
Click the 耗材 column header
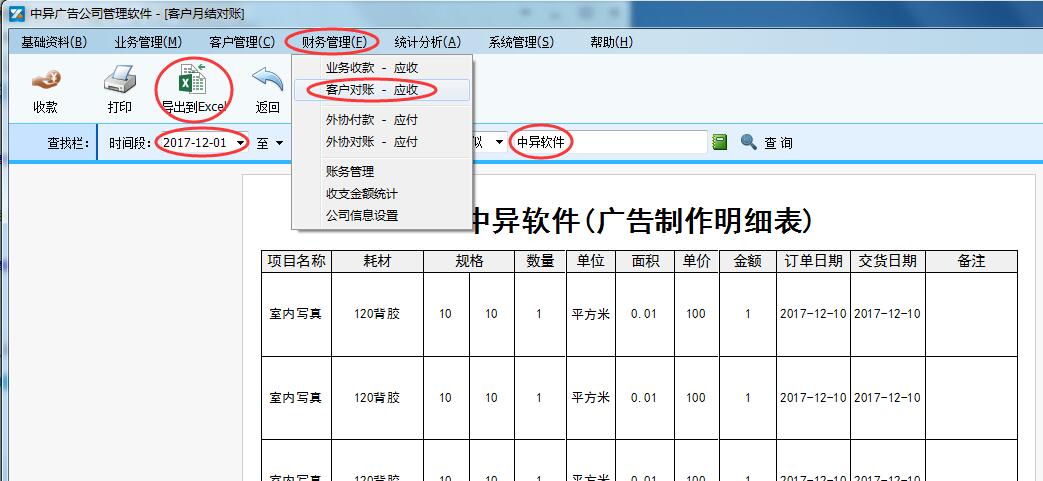(377, 261)
